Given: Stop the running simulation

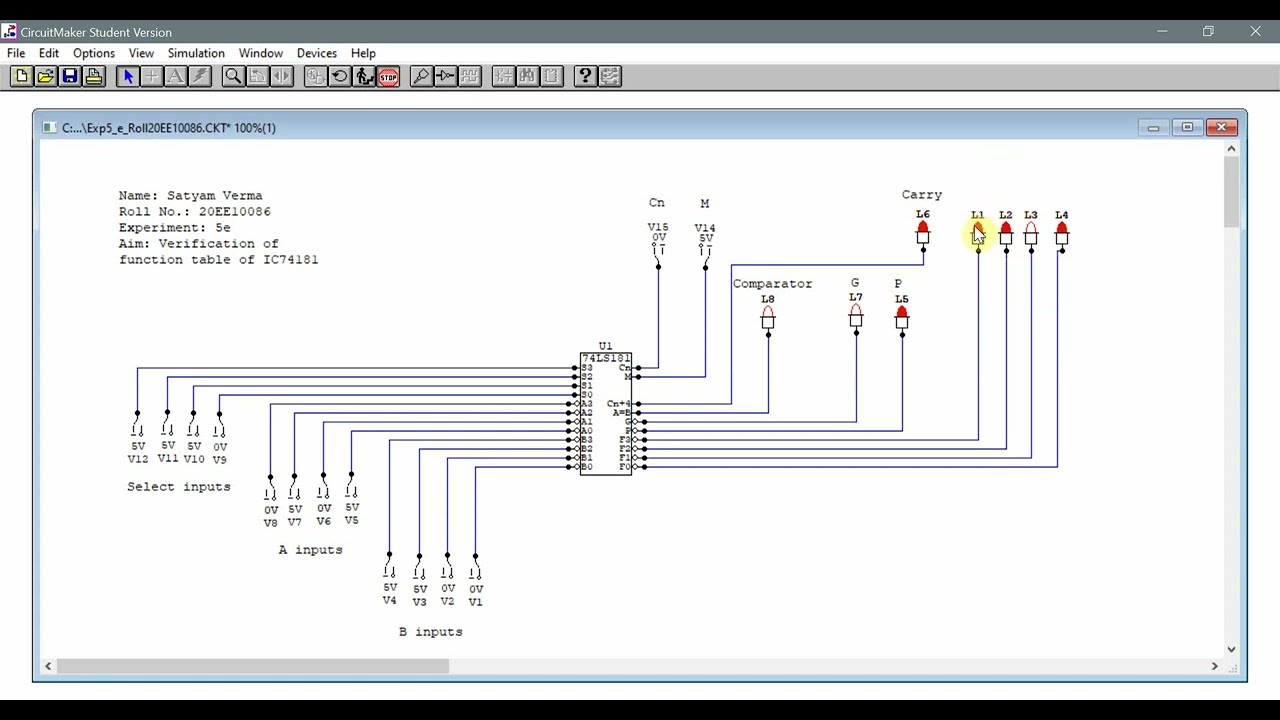Looking at the screenshot, I should [388, 76].
